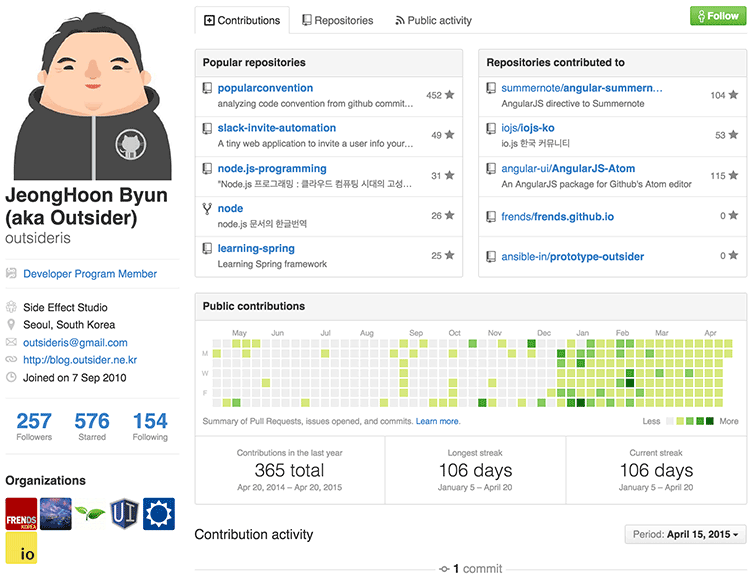Screen dimensions: 750x579
Task: Open the slack-invite-automation repository link
Action: click(276, 128)
